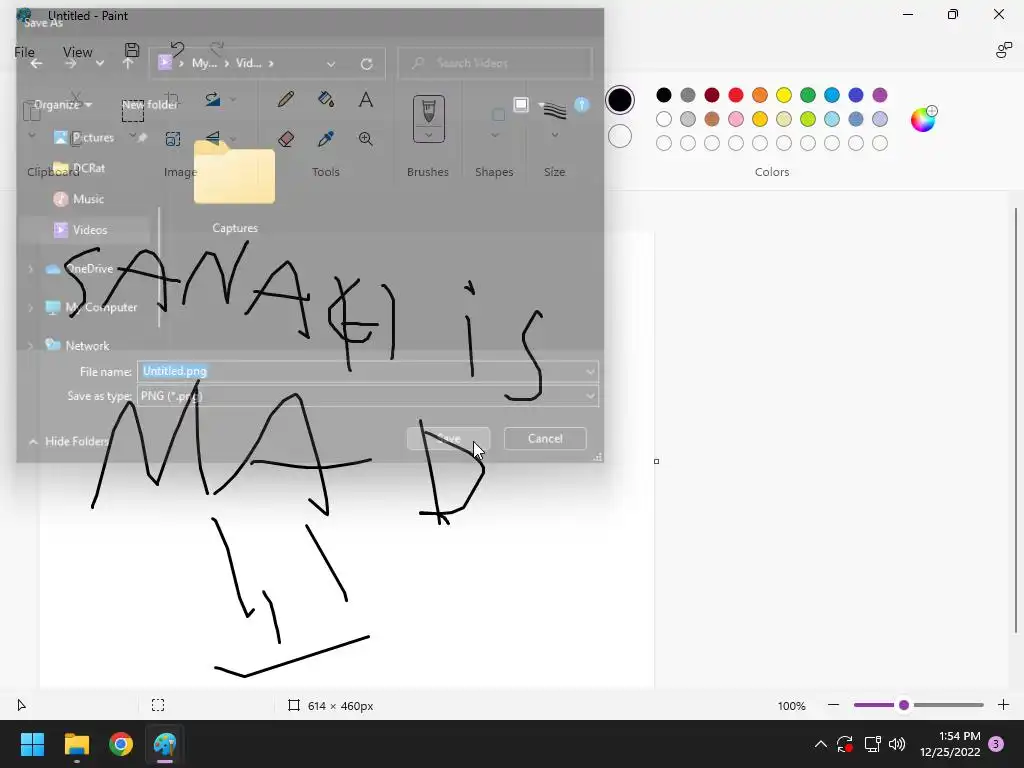1024x768 pixels.
Task: Click the zoom out minus button
Action: point(833,705)
